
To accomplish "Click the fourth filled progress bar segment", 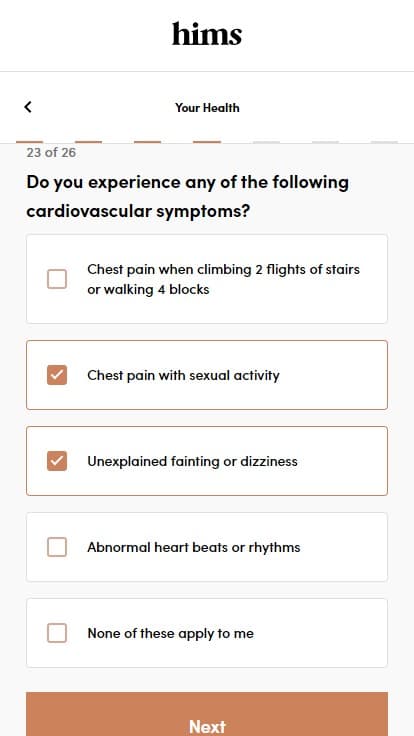I will point(207,142).
